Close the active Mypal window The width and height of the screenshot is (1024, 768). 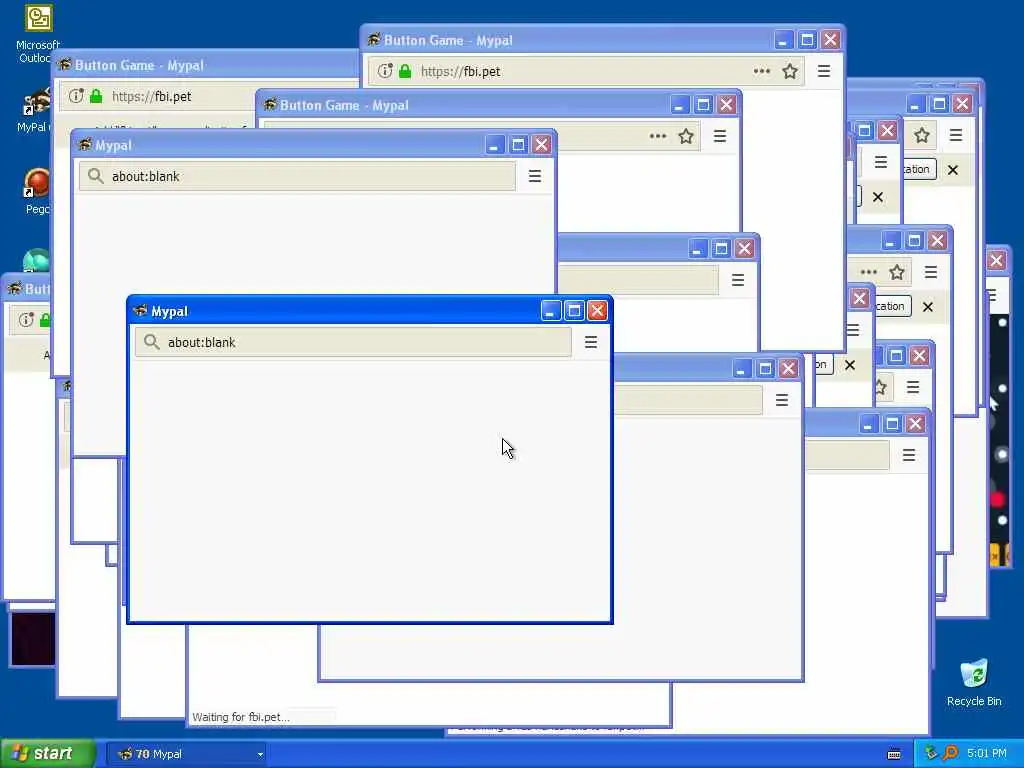(x=597, y=311)
